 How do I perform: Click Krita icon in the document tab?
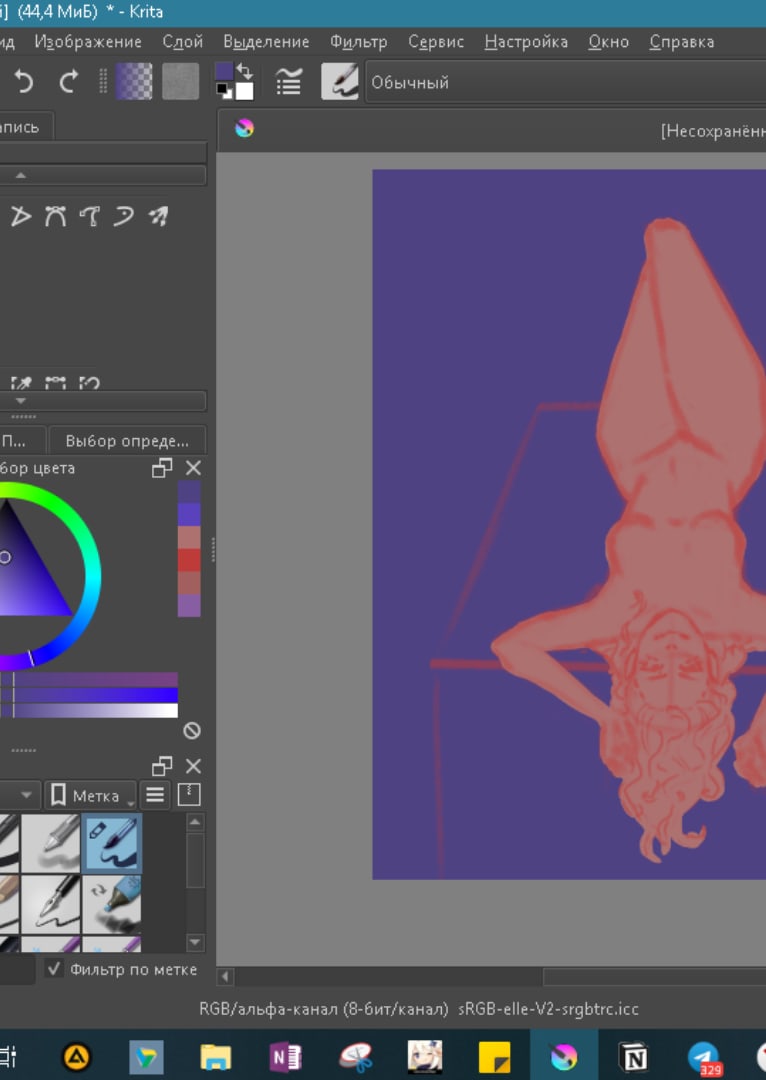tap(245, 128)
